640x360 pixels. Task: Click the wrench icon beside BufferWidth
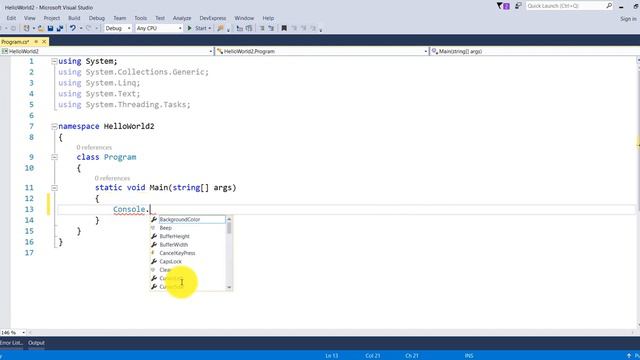(154, 244)
